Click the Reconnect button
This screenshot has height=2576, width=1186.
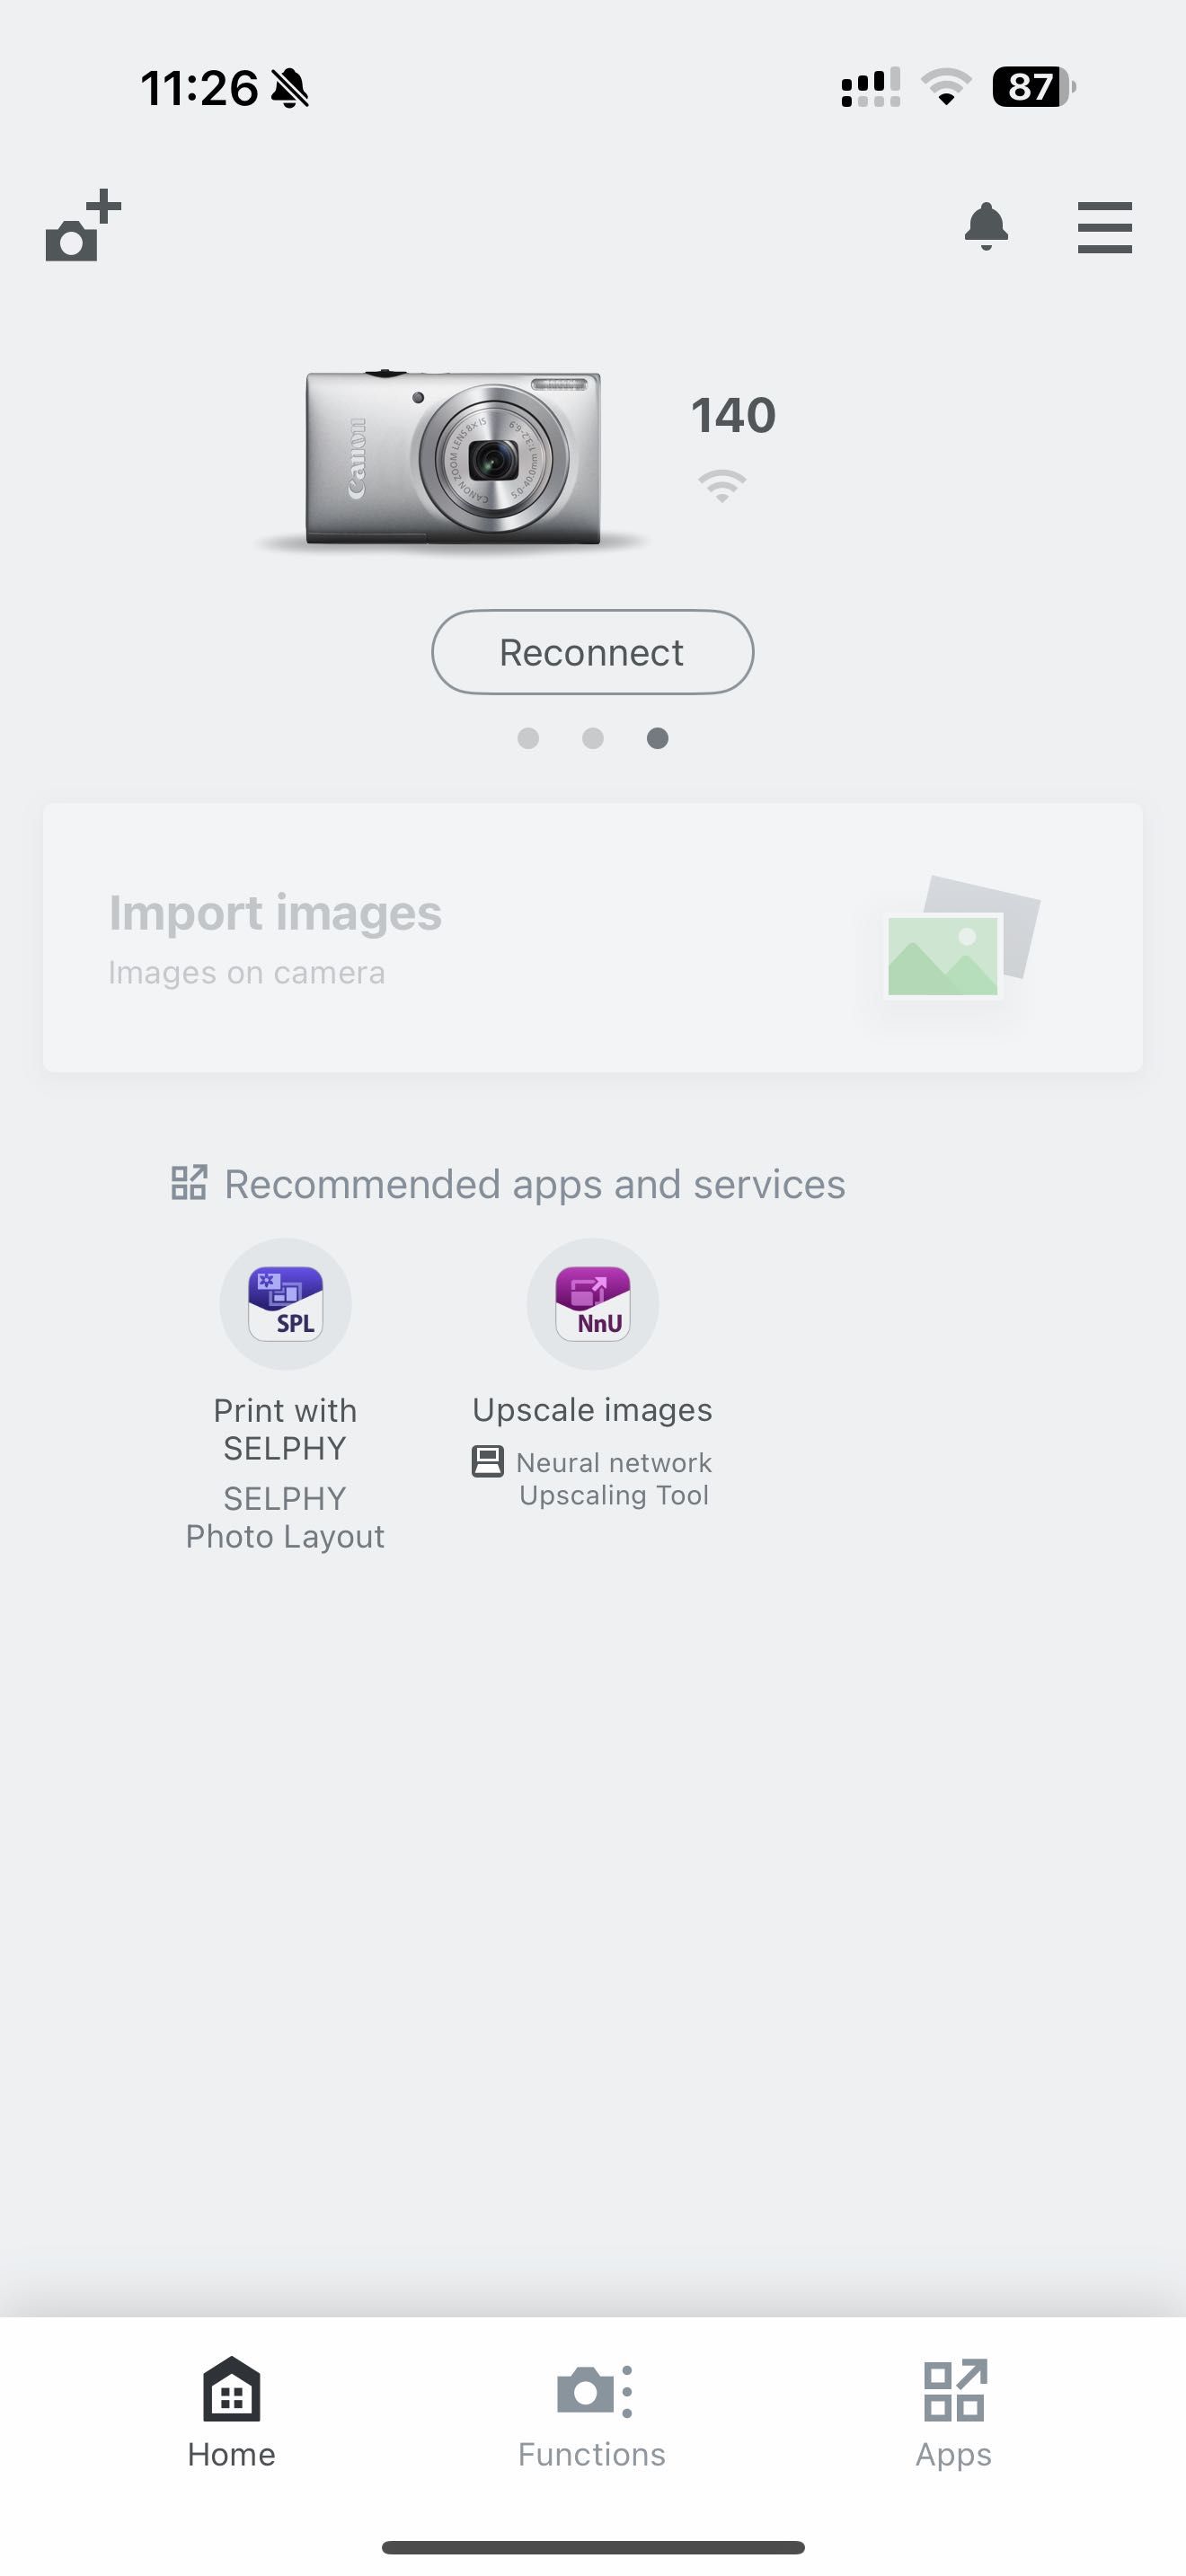592,652
